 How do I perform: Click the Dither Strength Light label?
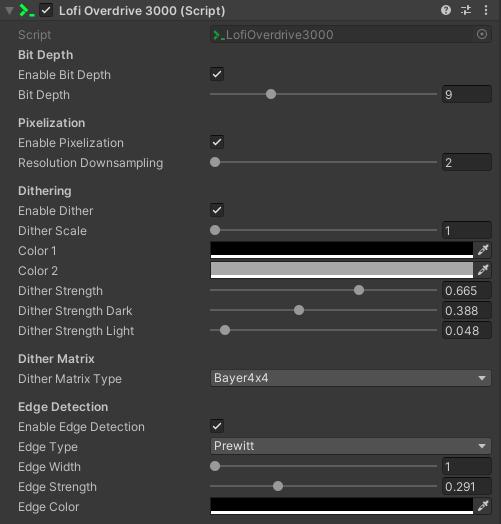(76, 331)
